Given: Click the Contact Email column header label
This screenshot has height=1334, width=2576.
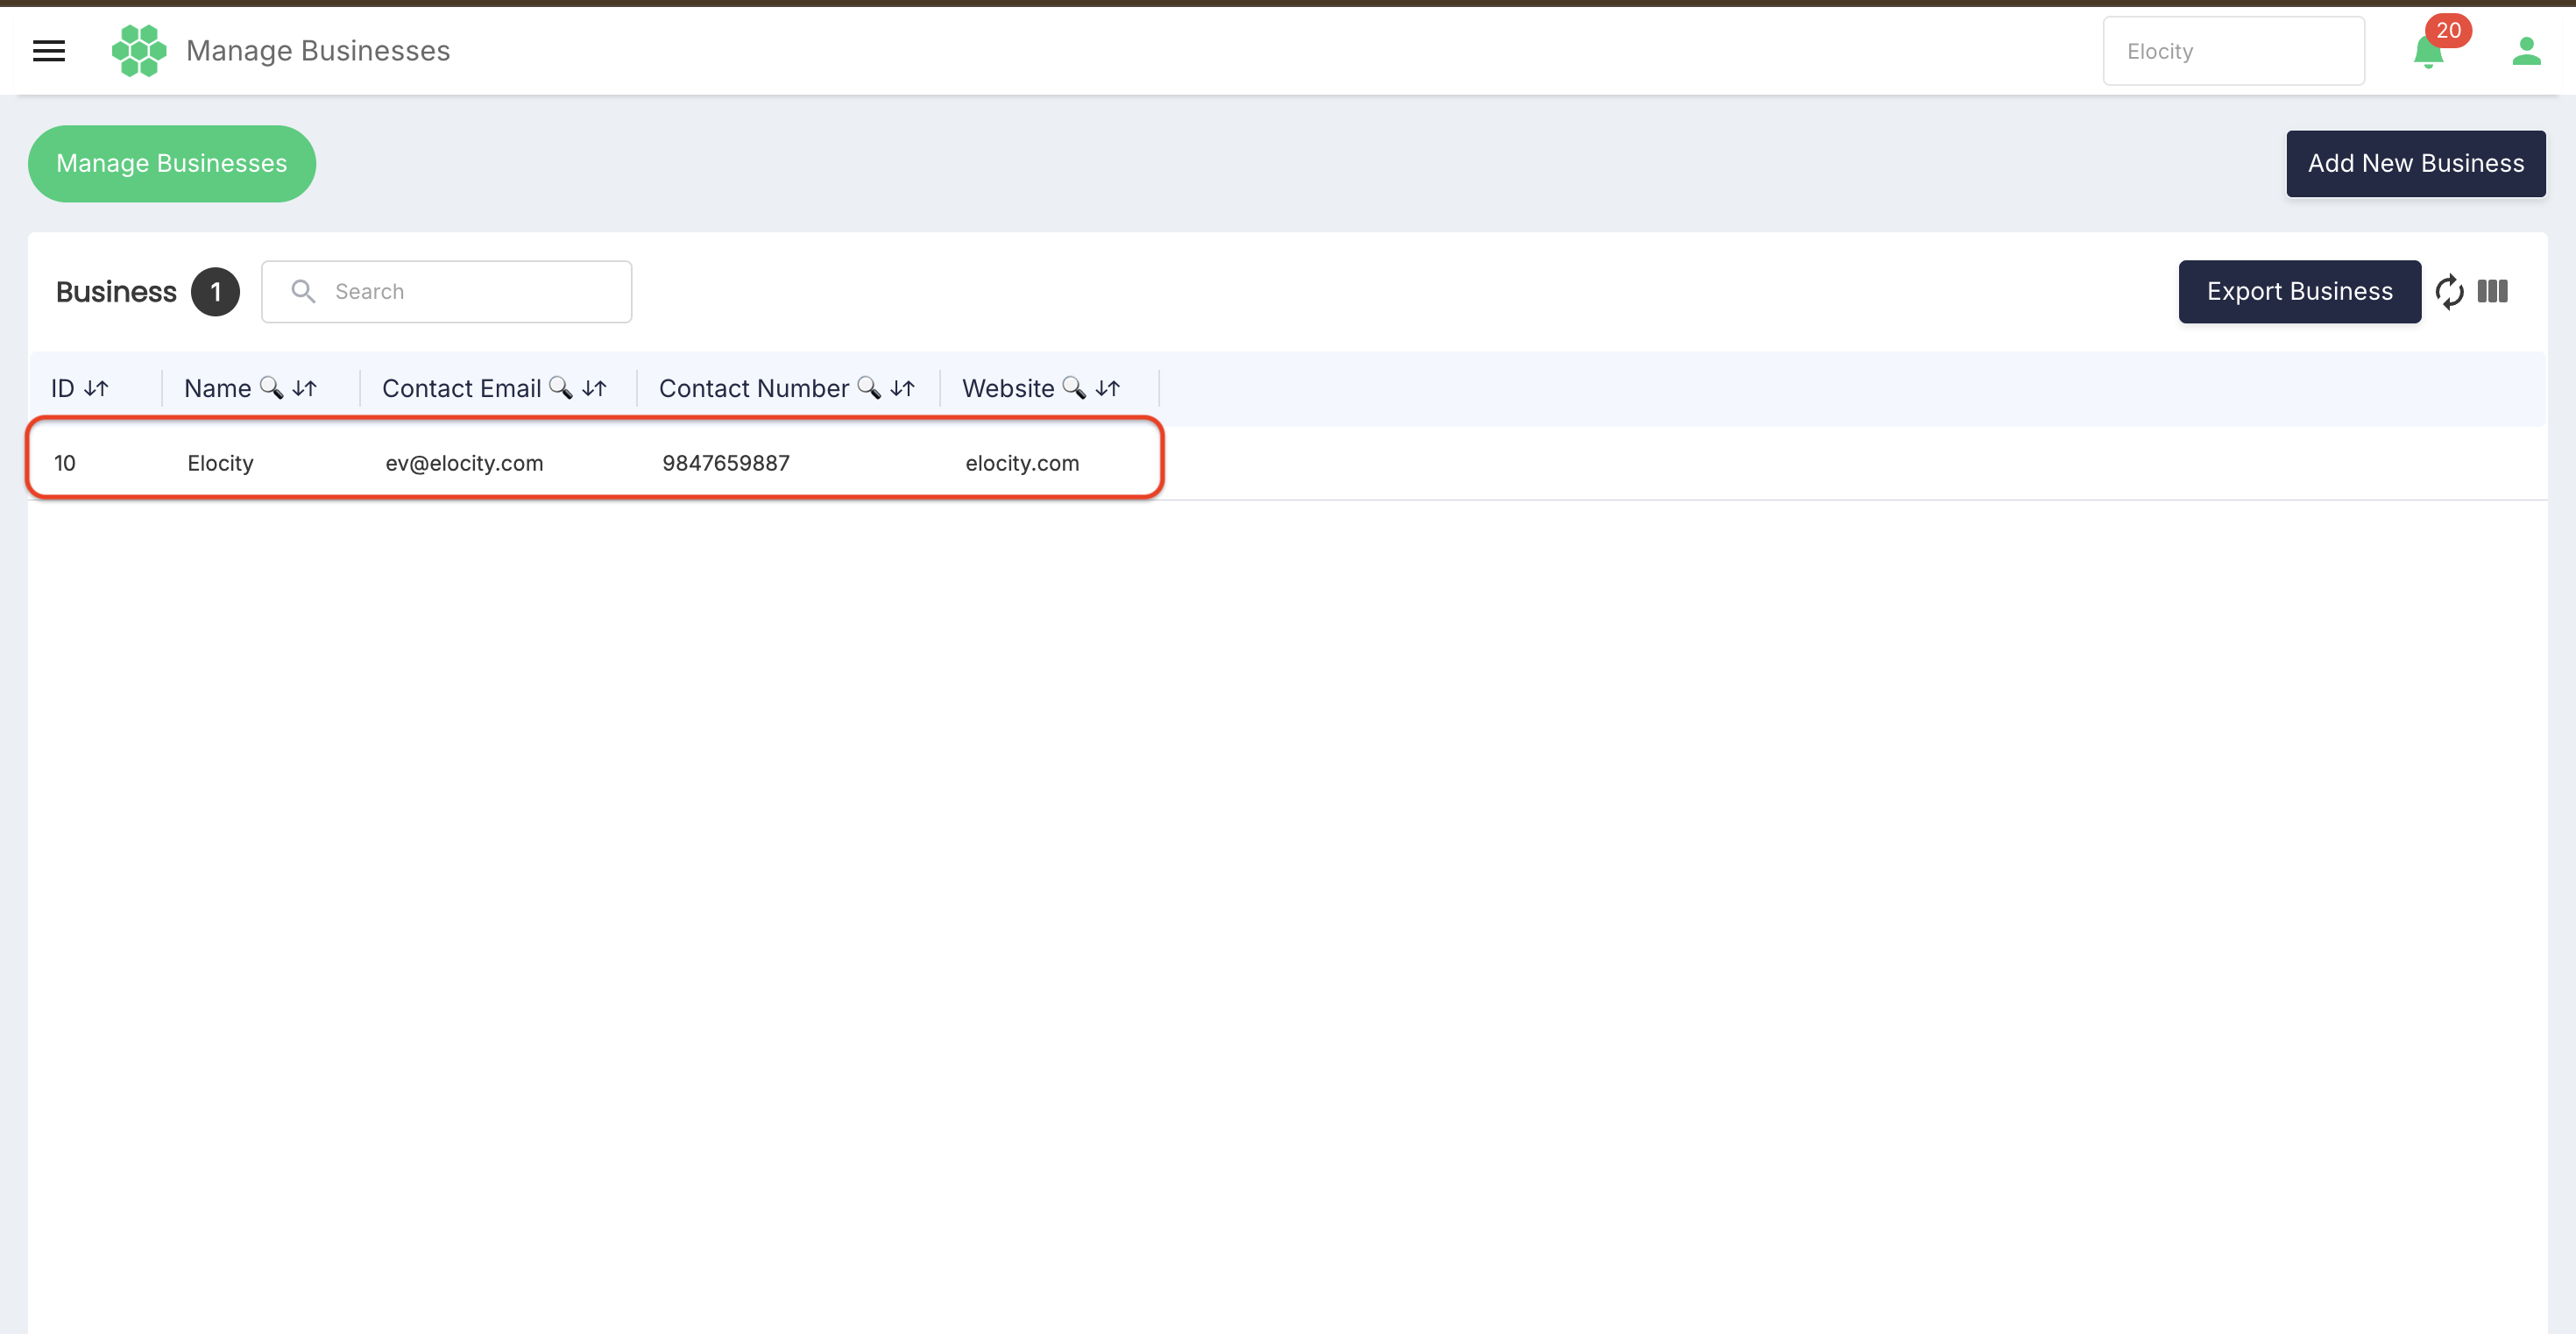Looking at the screenshot, I should pos(461,388).
